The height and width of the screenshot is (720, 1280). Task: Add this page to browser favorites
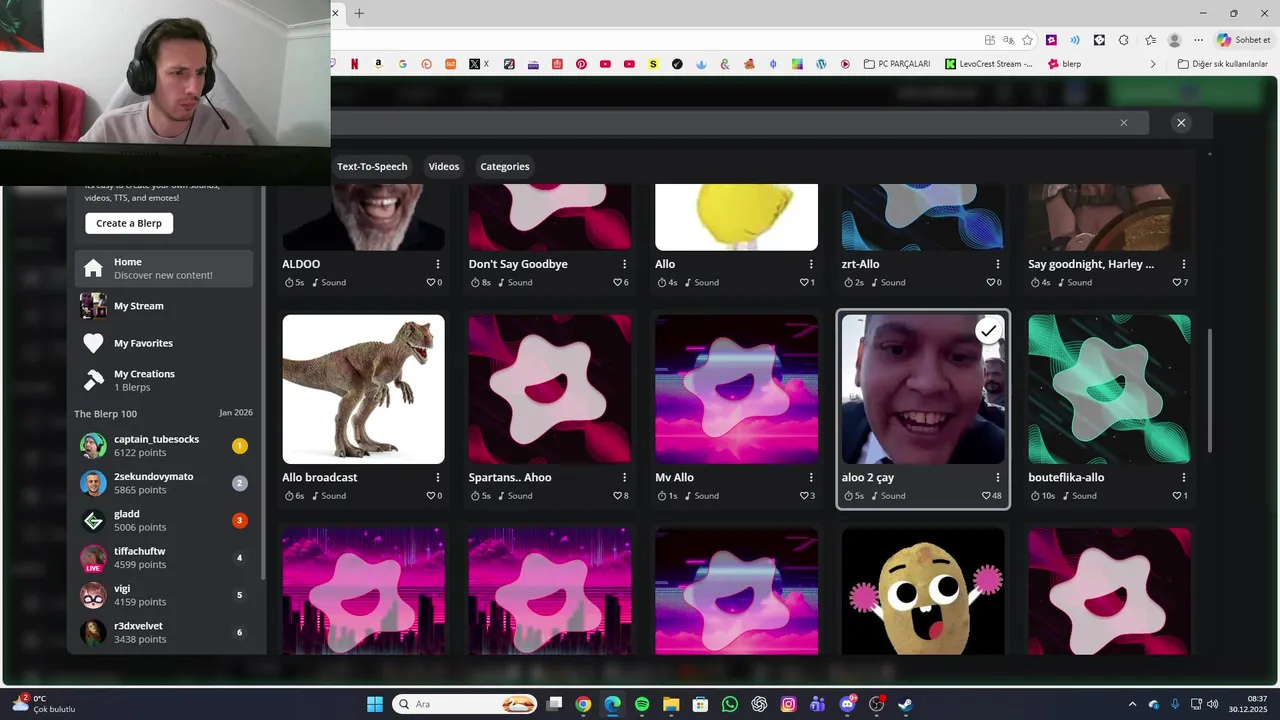pyautogui.click(x=1027, y=40)
